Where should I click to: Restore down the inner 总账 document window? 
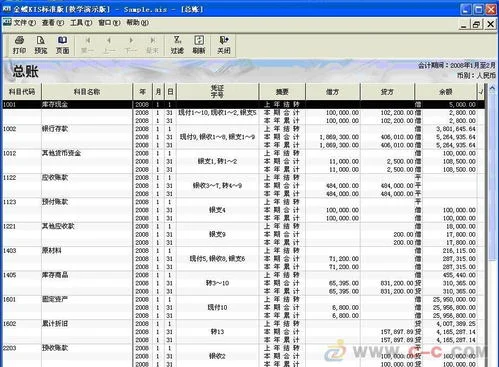tap(476, 24)
